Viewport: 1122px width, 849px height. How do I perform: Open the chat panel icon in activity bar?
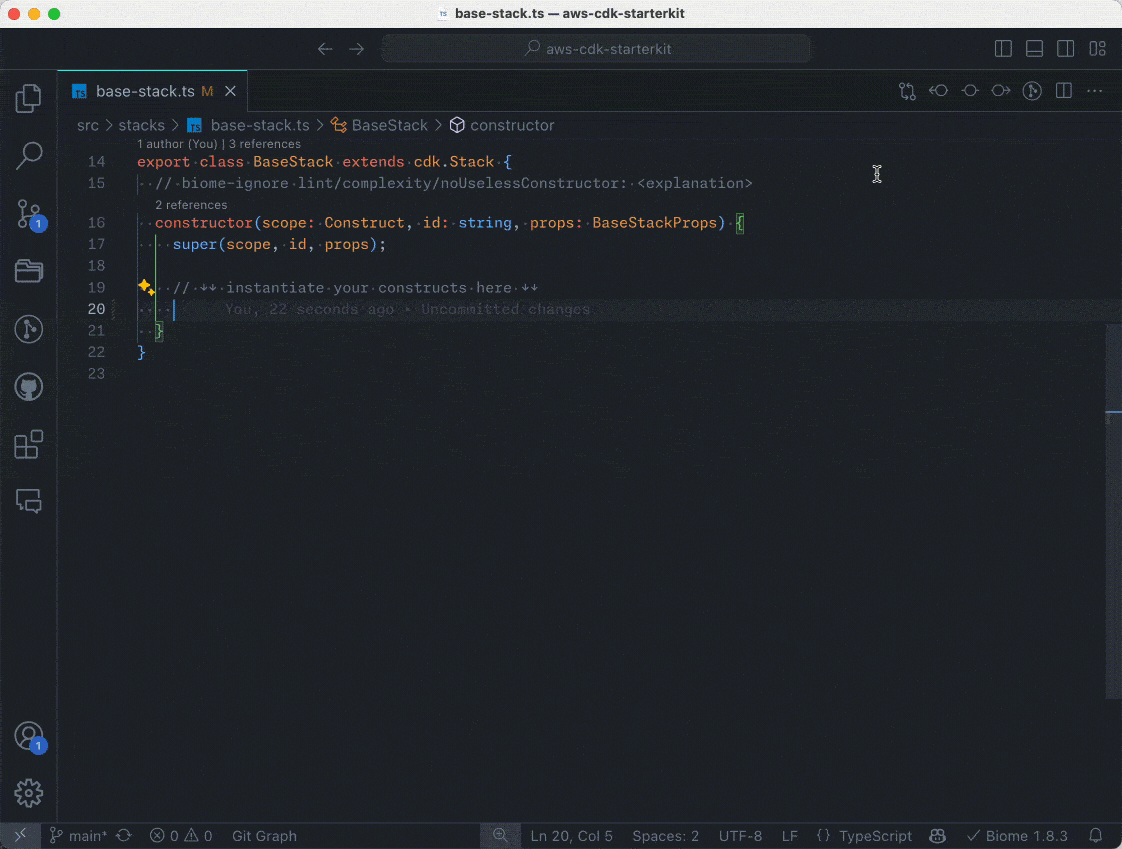coord(29,501)
